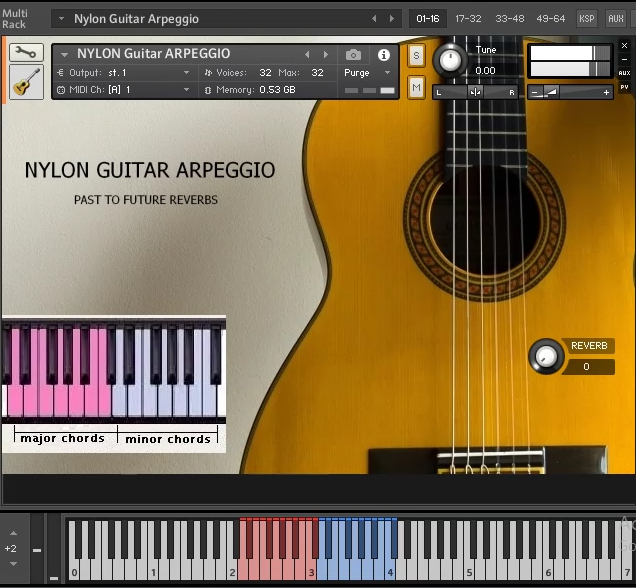Play the blue key labeled 4

pyautogui.click(x=389, y=571)
